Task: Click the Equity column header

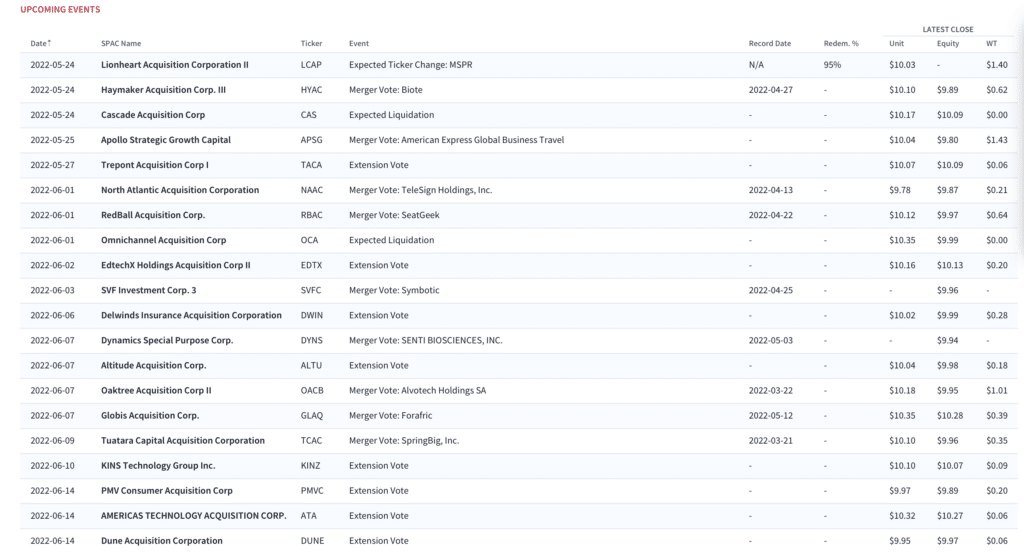Action: (948, 43)
